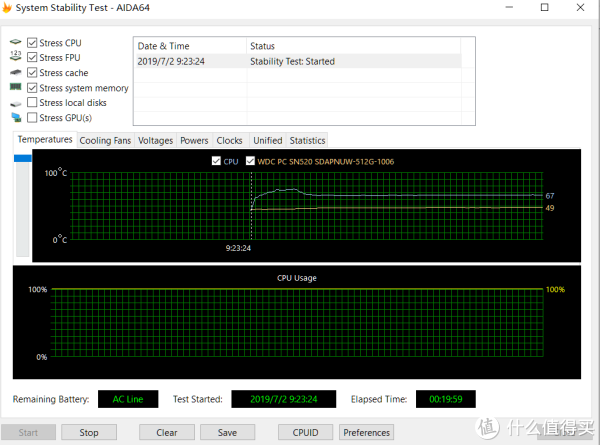This screenshot has width=600, height=445.
Task: Switch to the Statistics tab
Action: (x=307, y=140)
